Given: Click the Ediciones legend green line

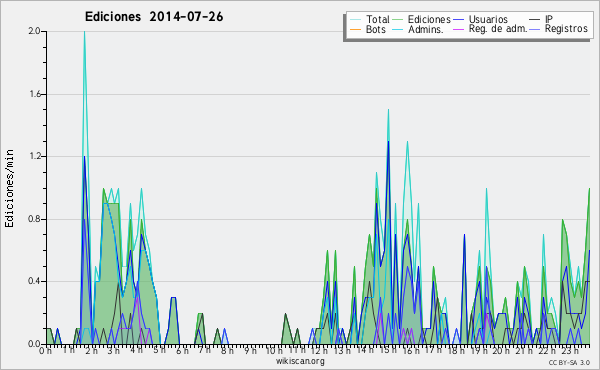Looking at the screenshot, I should click(x=398, y=20).
